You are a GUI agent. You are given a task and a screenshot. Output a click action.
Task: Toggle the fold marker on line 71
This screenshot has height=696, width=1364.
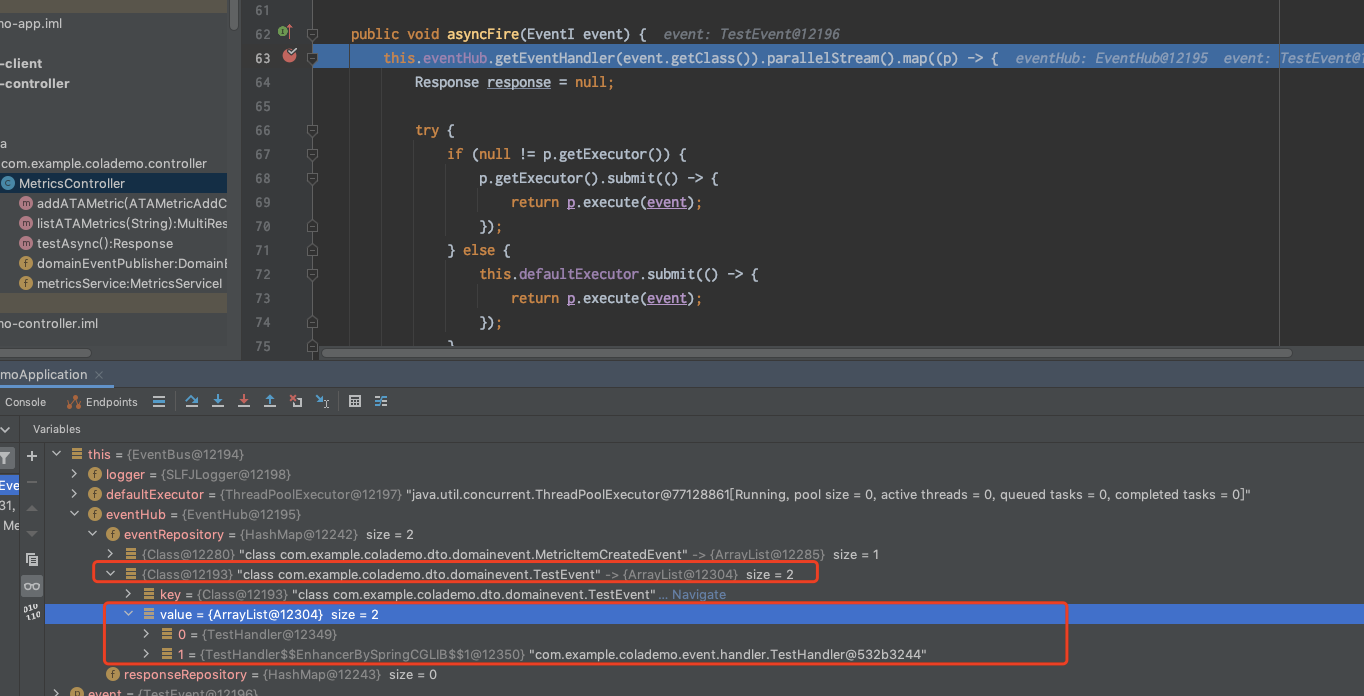click(312, 250)
